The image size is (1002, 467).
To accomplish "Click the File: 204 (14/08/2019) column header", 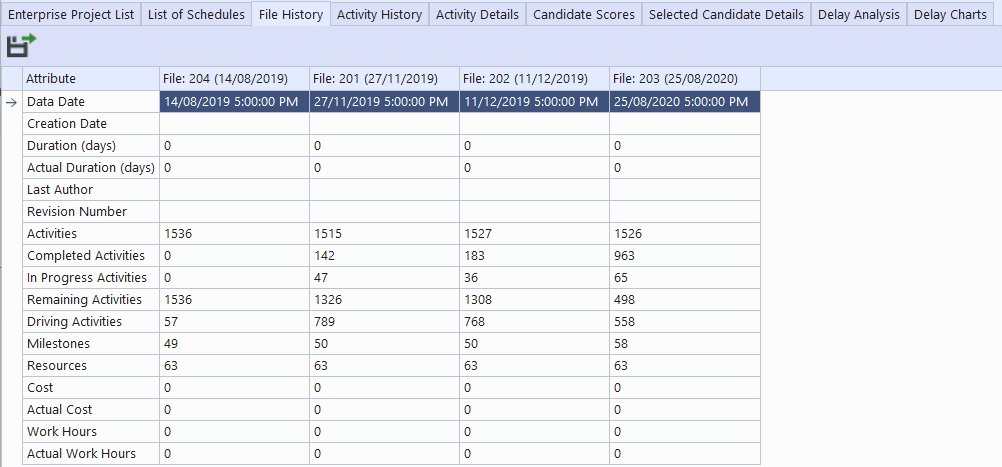I will click(234, 78).
